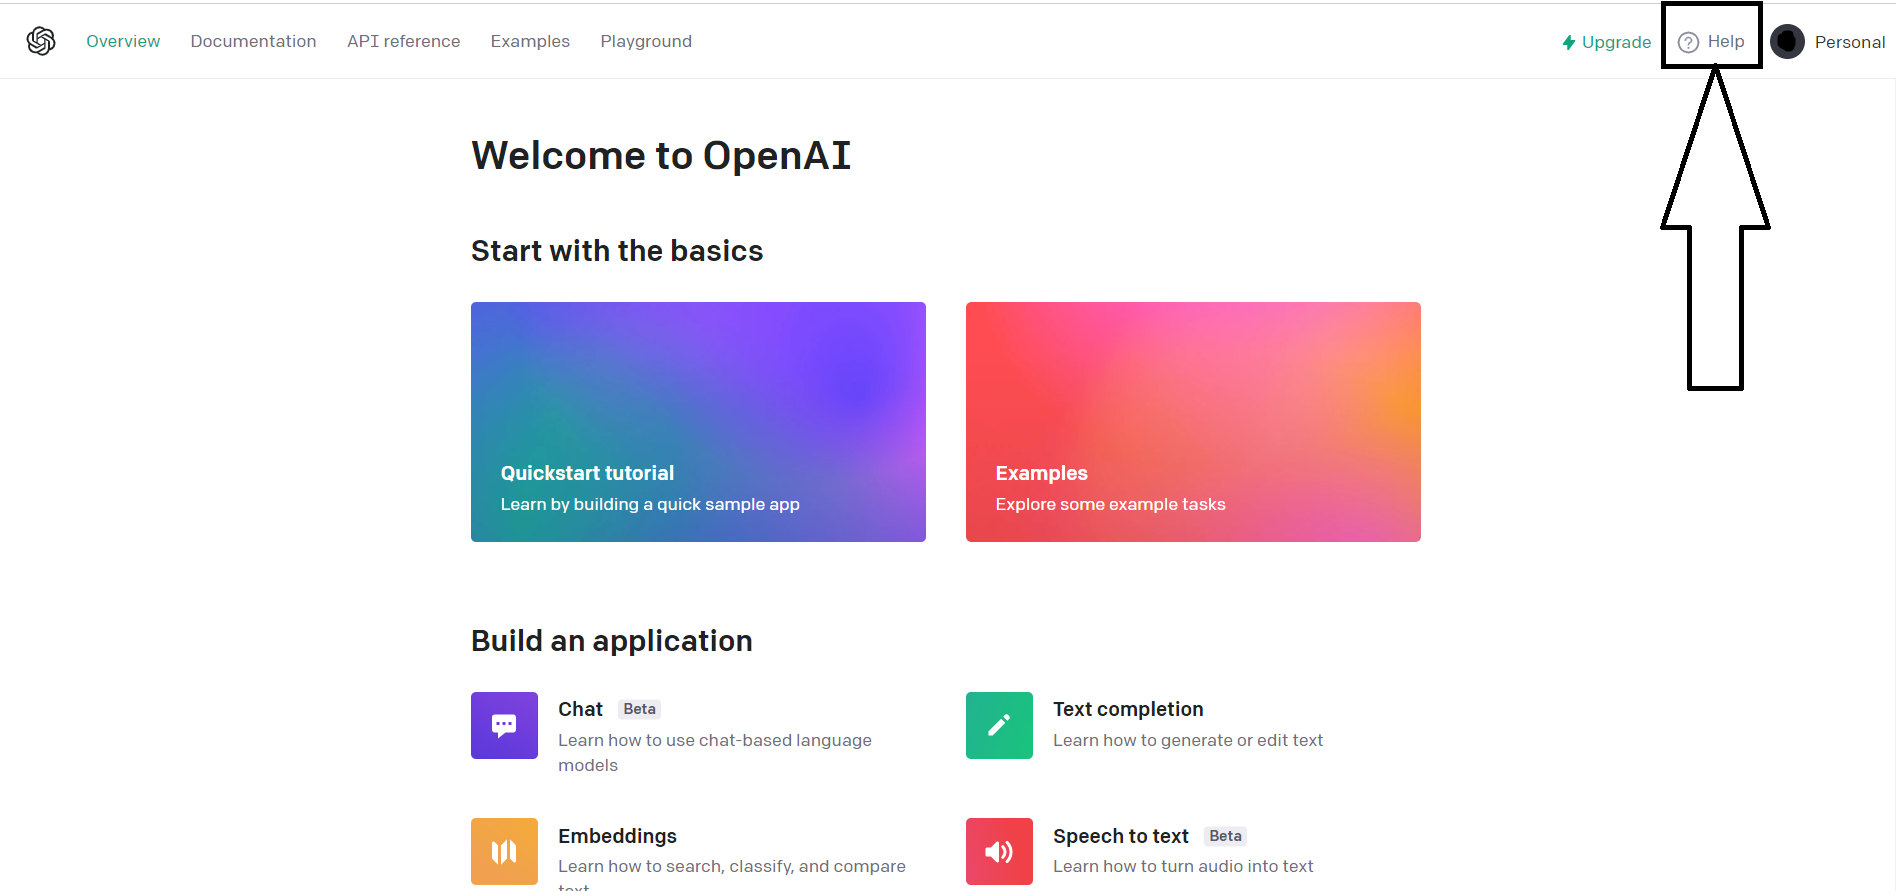The image size is (1896, 891).
Task: Open the Personal account menu
Action: point(1849,42)
